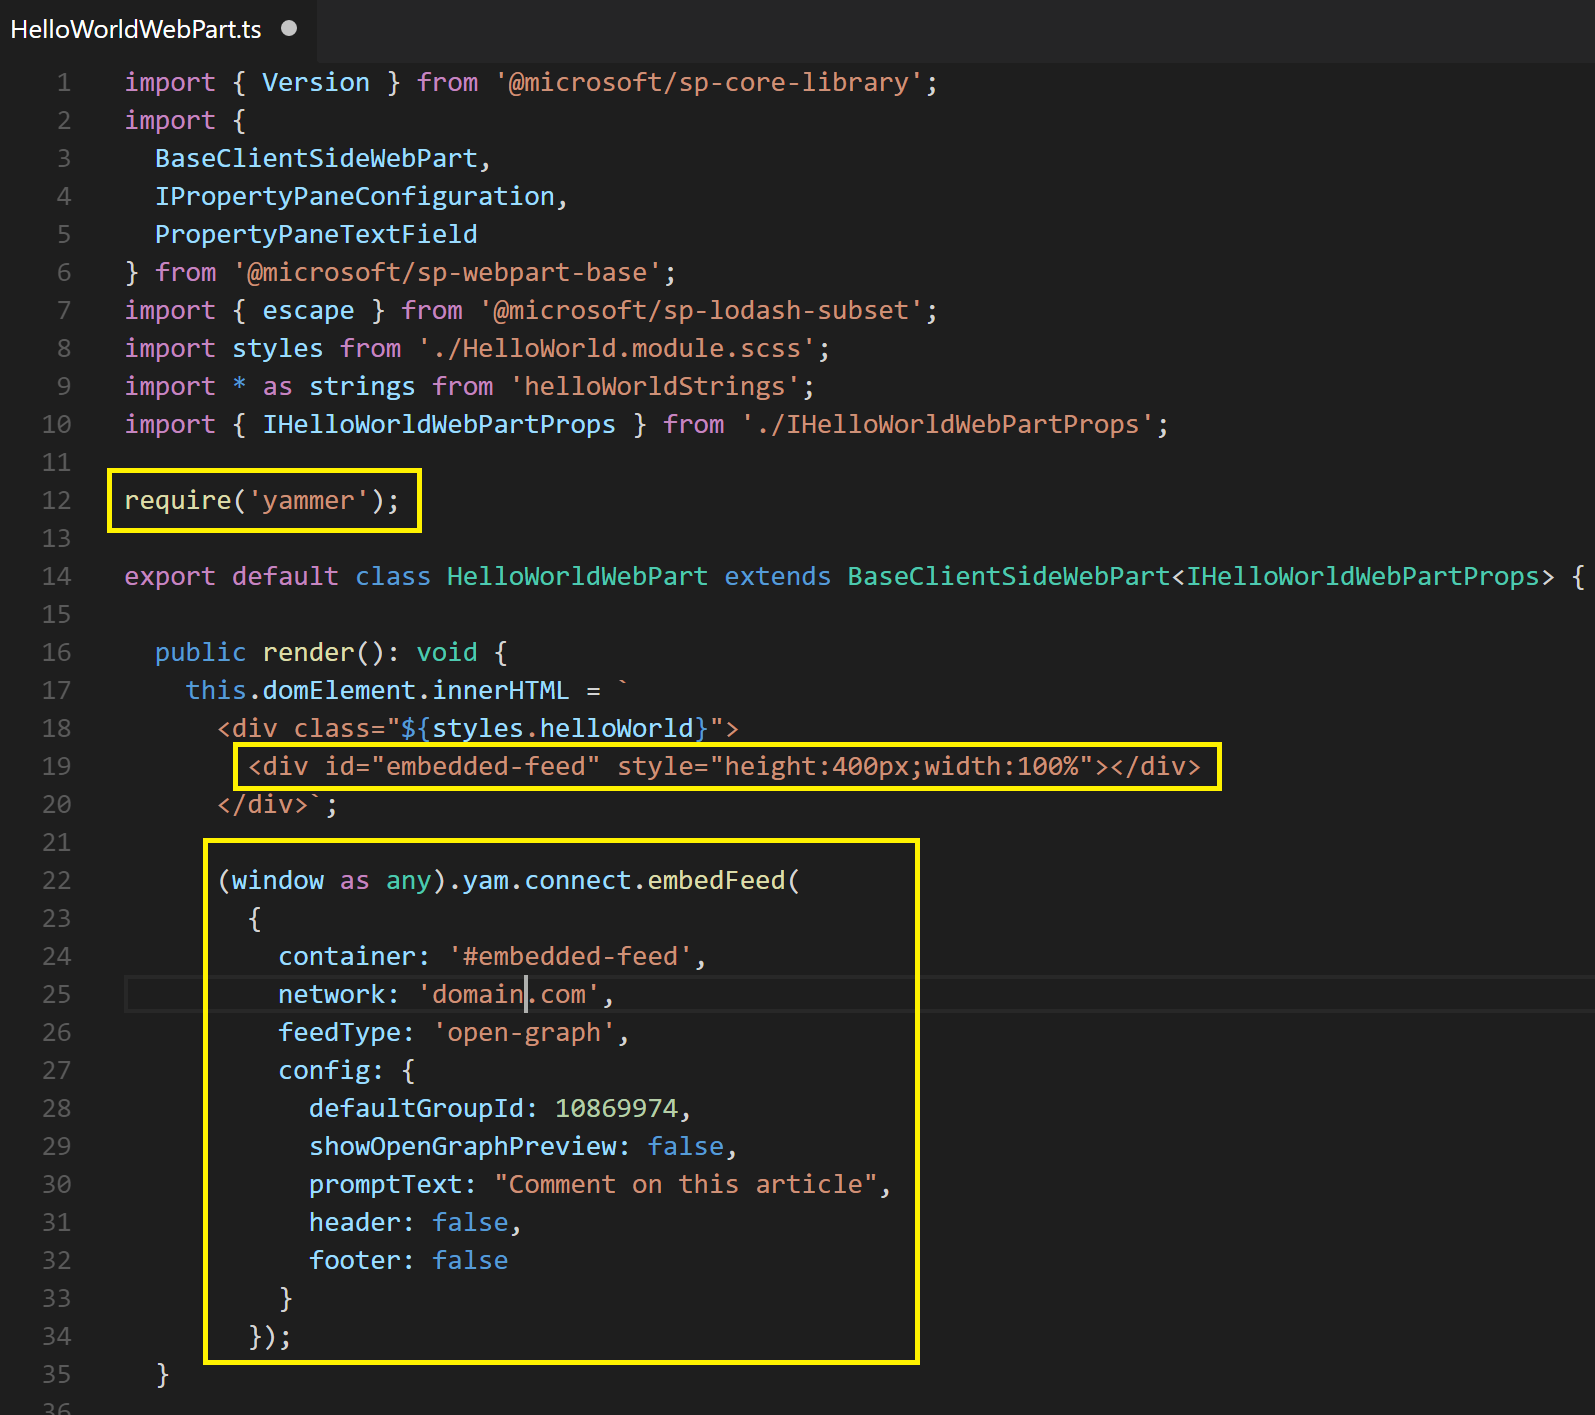Click line number 12 in the gutter
Screen dimensions: 1595x1415
(x=57, y=500)
